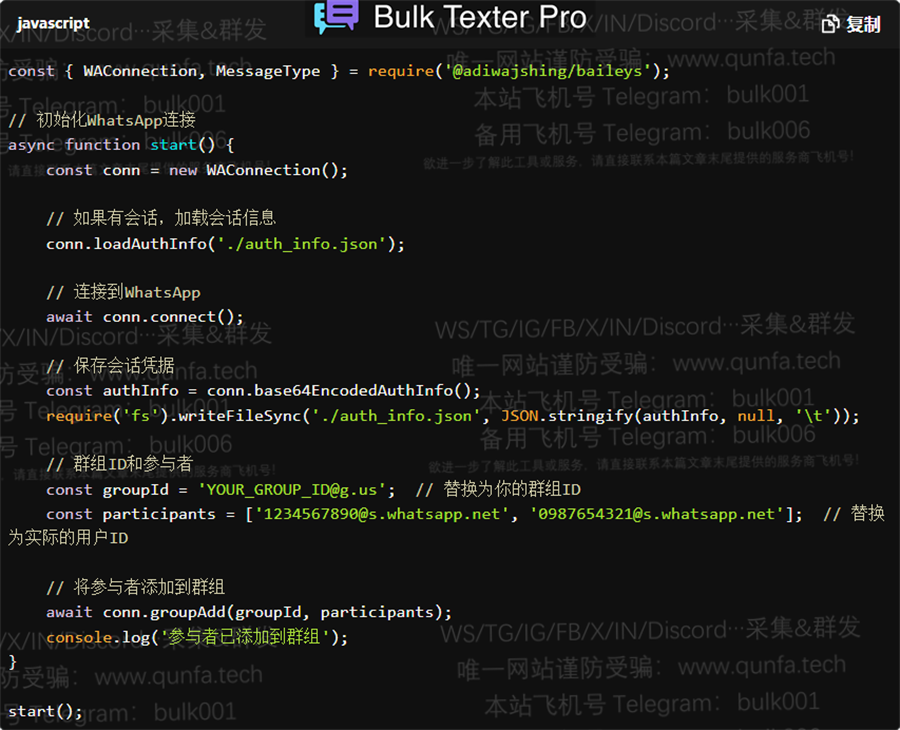Click the null keyword in stringify arguments
This screenshot has height=730, width=900.
tap(757, 416)
